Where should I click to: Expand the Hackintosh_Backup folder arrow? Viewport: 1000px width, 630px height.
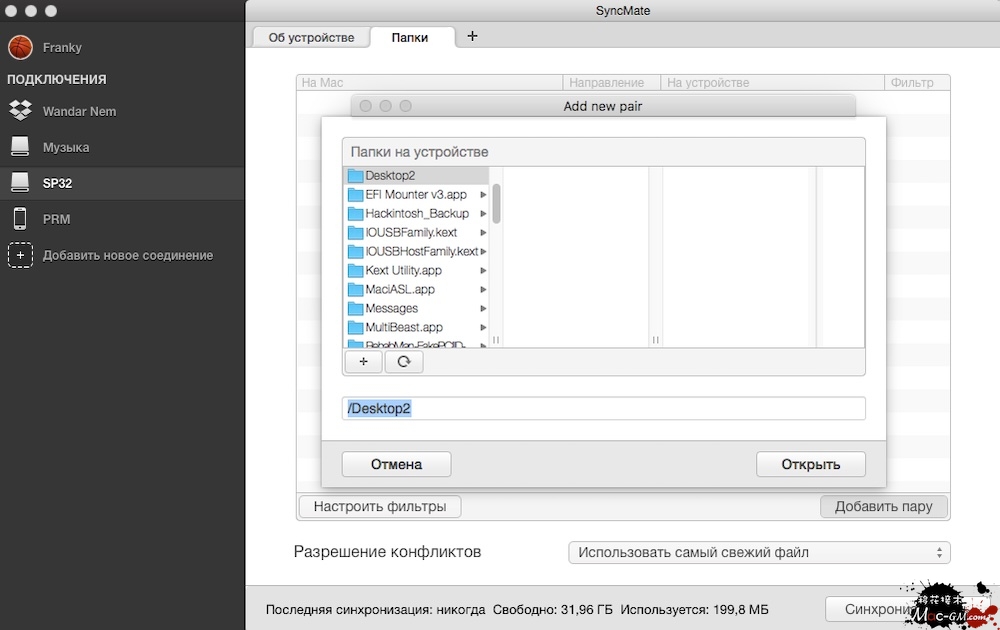coord(483,214)
